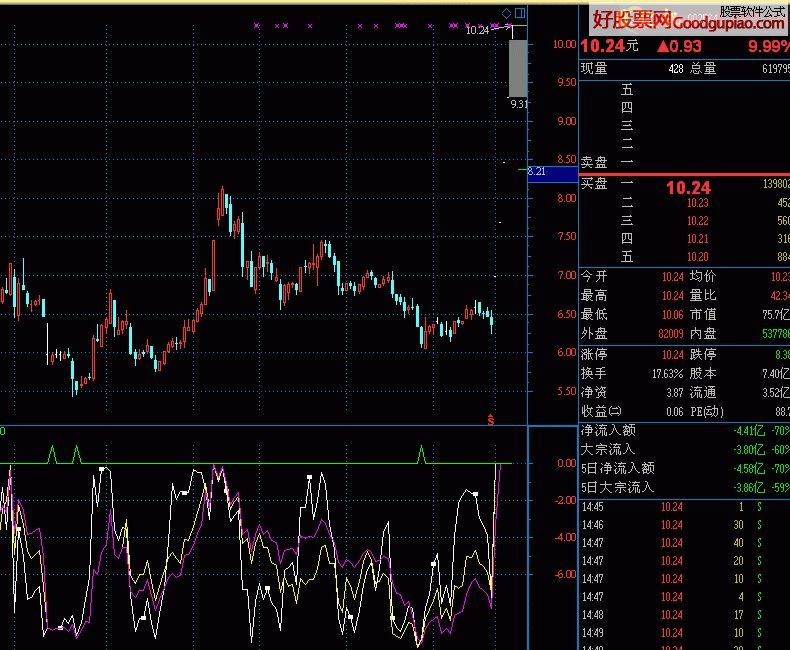Click the red S marker below the chart
This screenshot has width=790, height=650.
(x=491, y=419)
